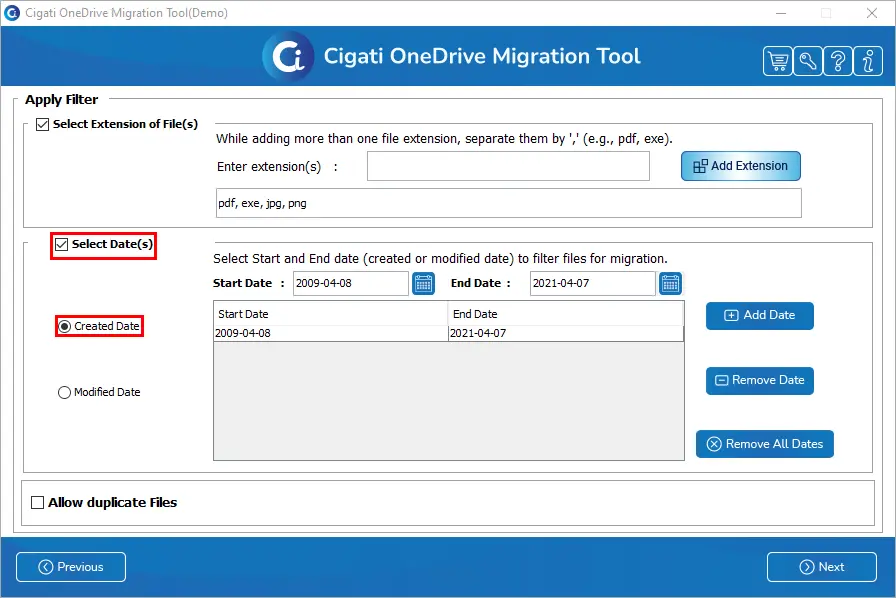Choose the Modified Date radio option

65,392
